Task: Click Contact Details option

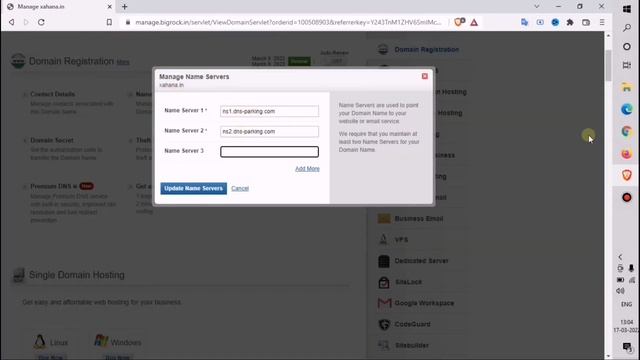Action: pyautogui.click(x=53, y=94)
